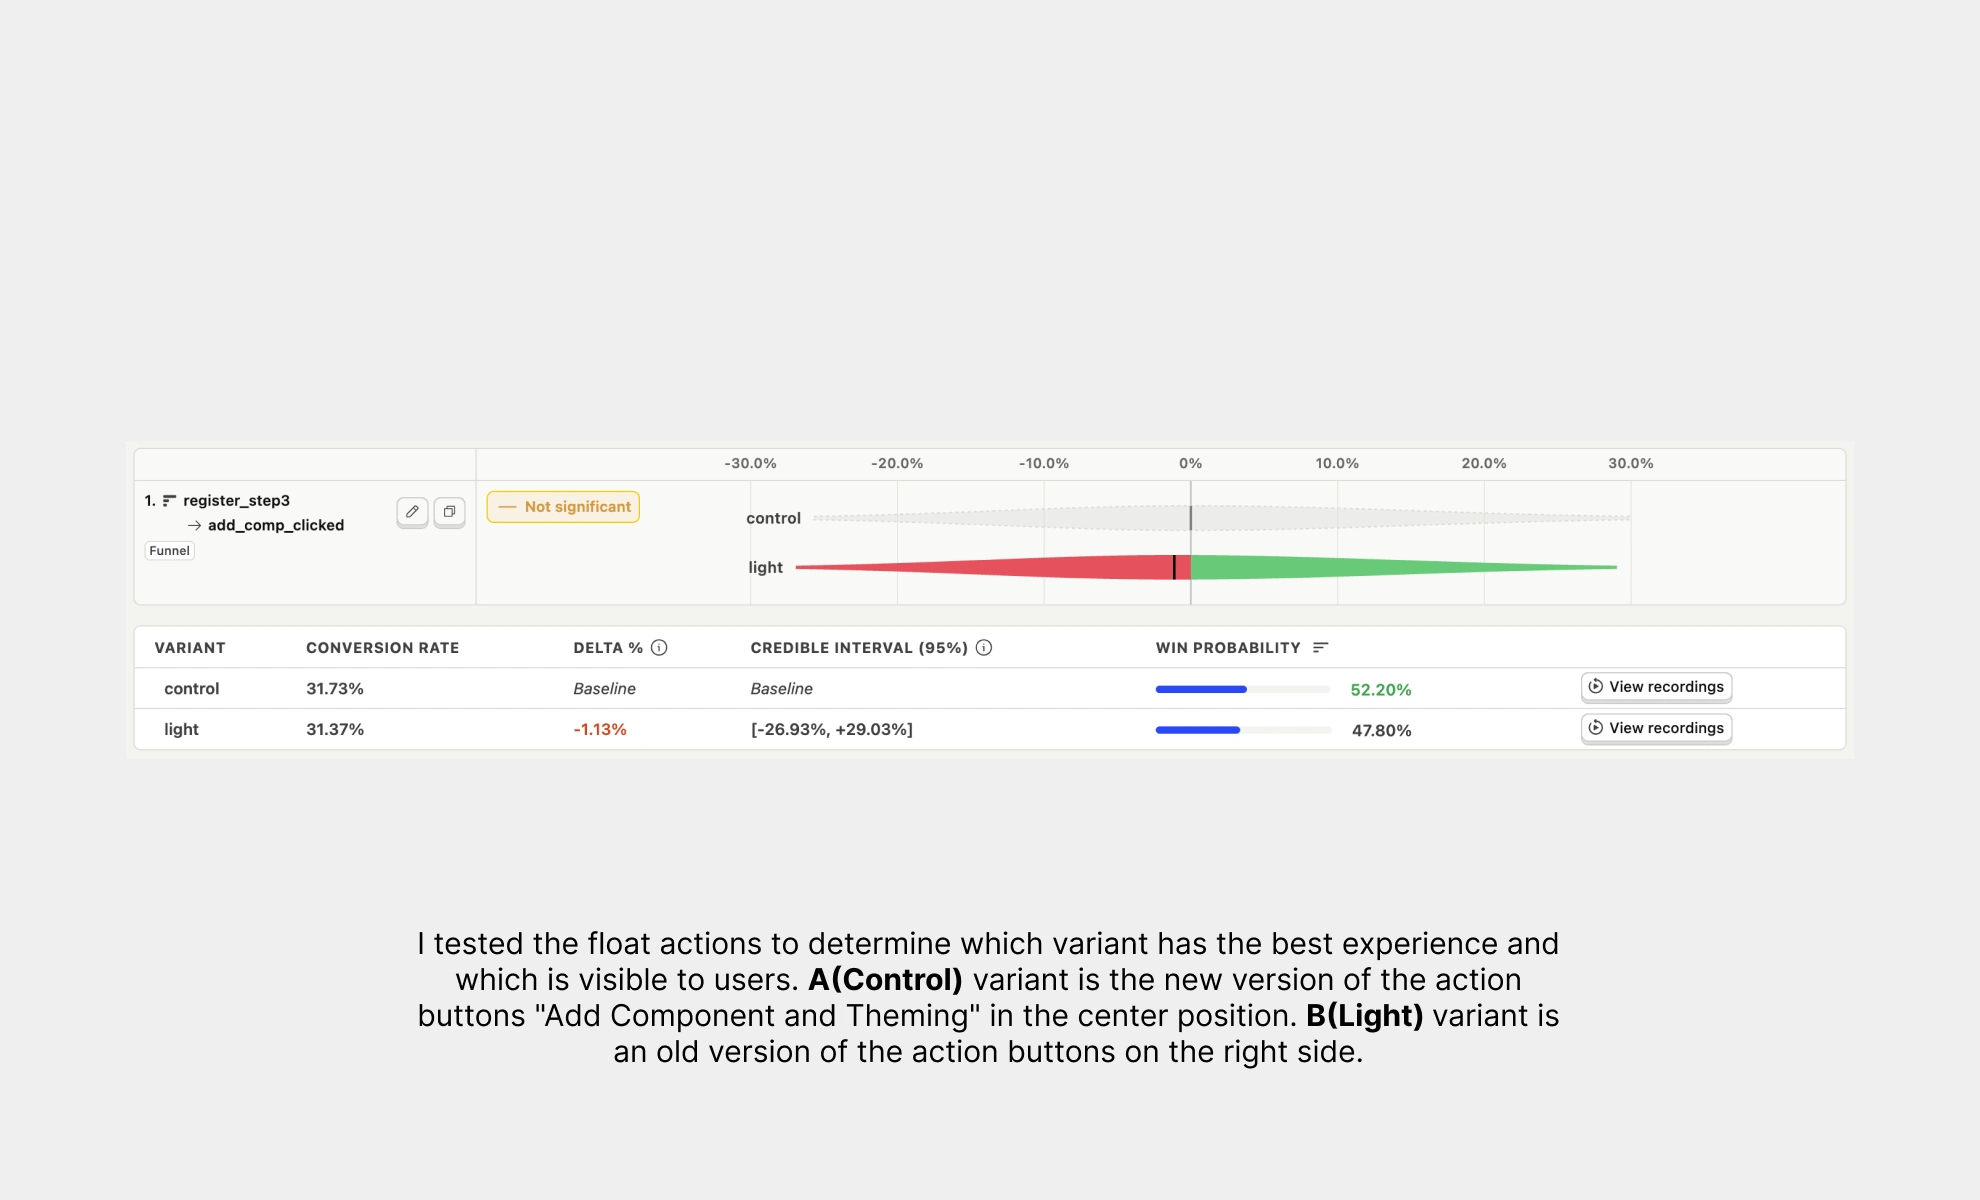Click the recordings playback icon in the light row
Viewport: 1980px width, 1200px height.
tap(1595, 728)
